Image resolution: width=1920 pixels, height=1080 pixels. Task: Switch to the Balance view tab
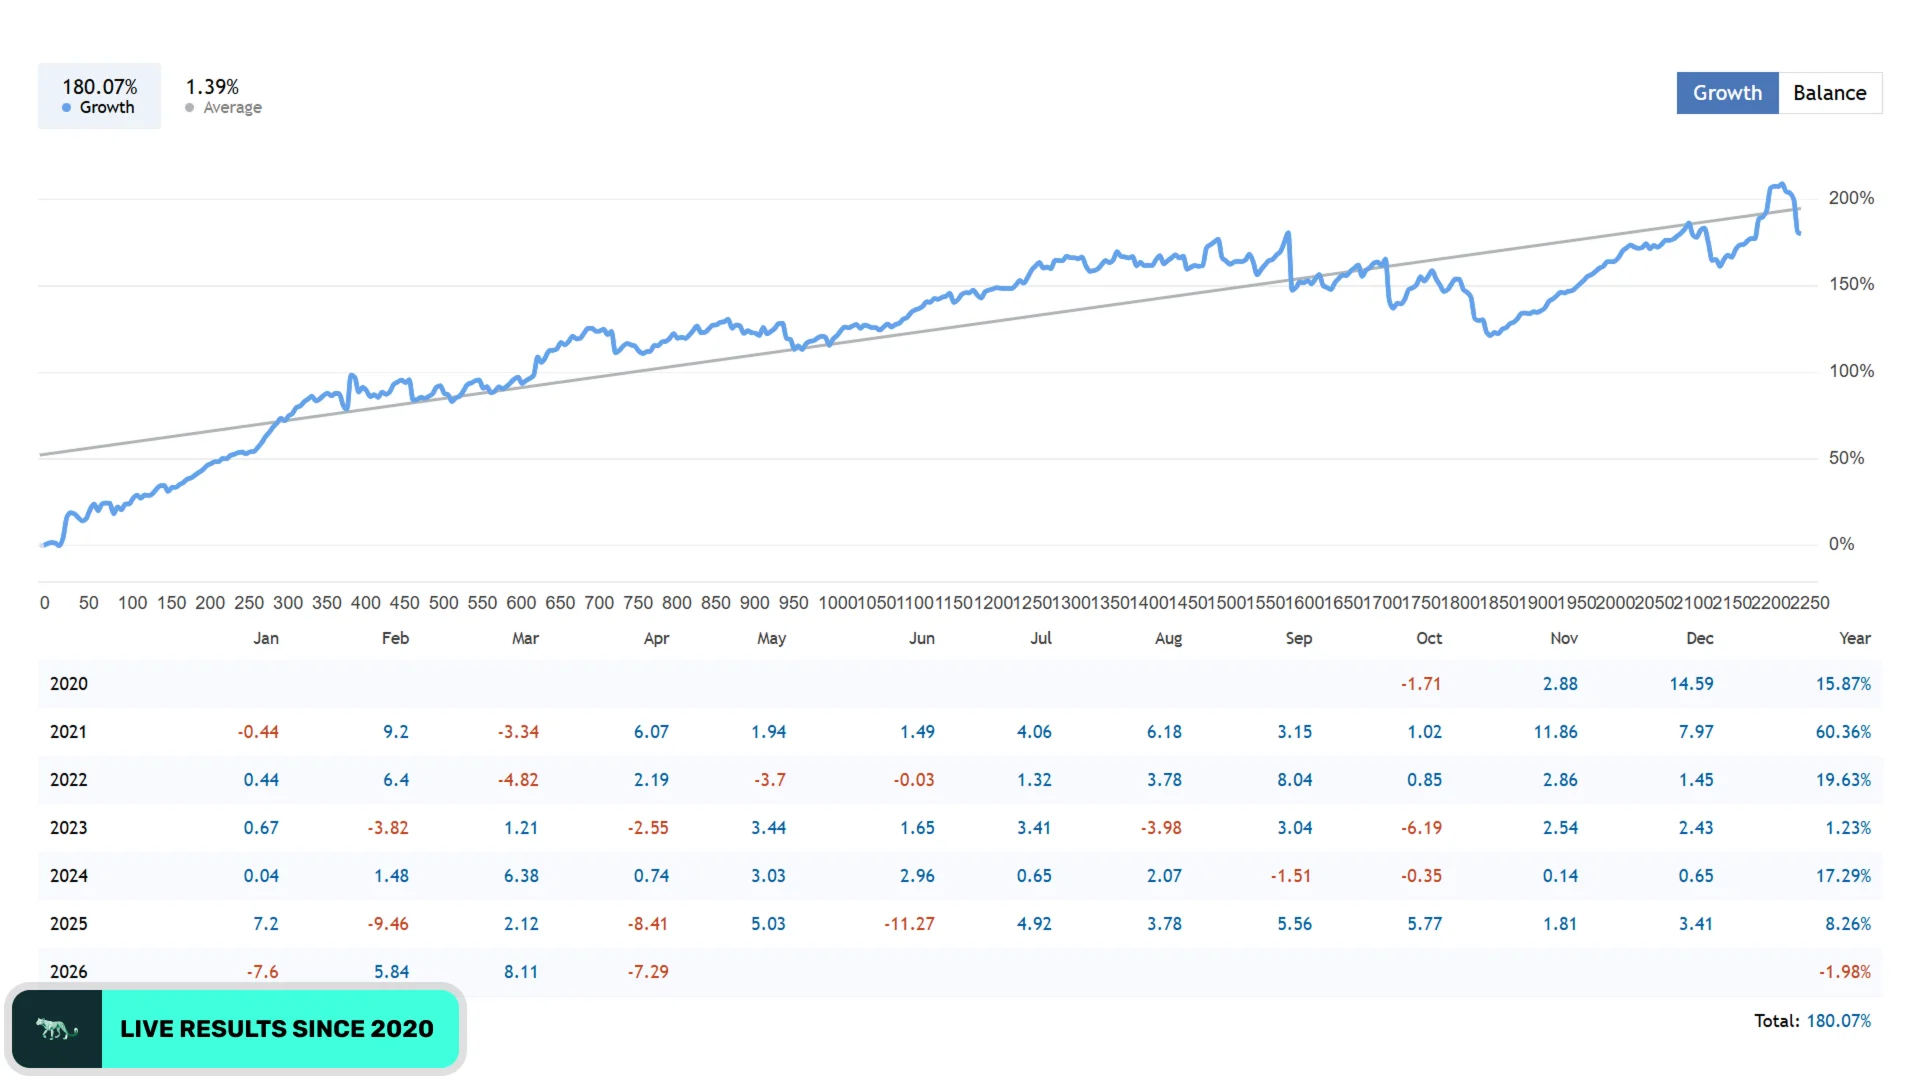click(x=1830, y=93)
